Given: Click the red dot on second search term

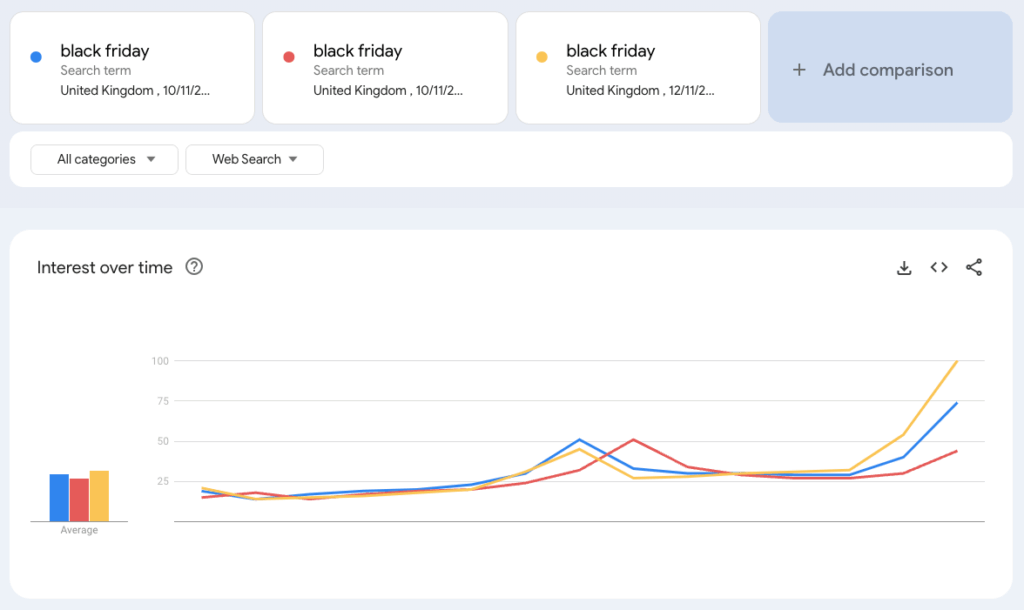Looking at the screenshot, I should [289, 57].
